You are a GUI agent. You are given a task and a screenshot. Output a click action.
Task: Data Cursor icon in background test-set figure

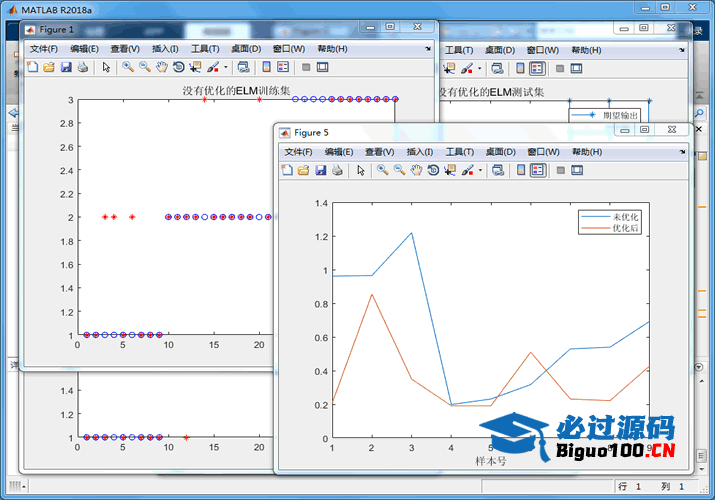pyautogui.click(x=449, y=68)
